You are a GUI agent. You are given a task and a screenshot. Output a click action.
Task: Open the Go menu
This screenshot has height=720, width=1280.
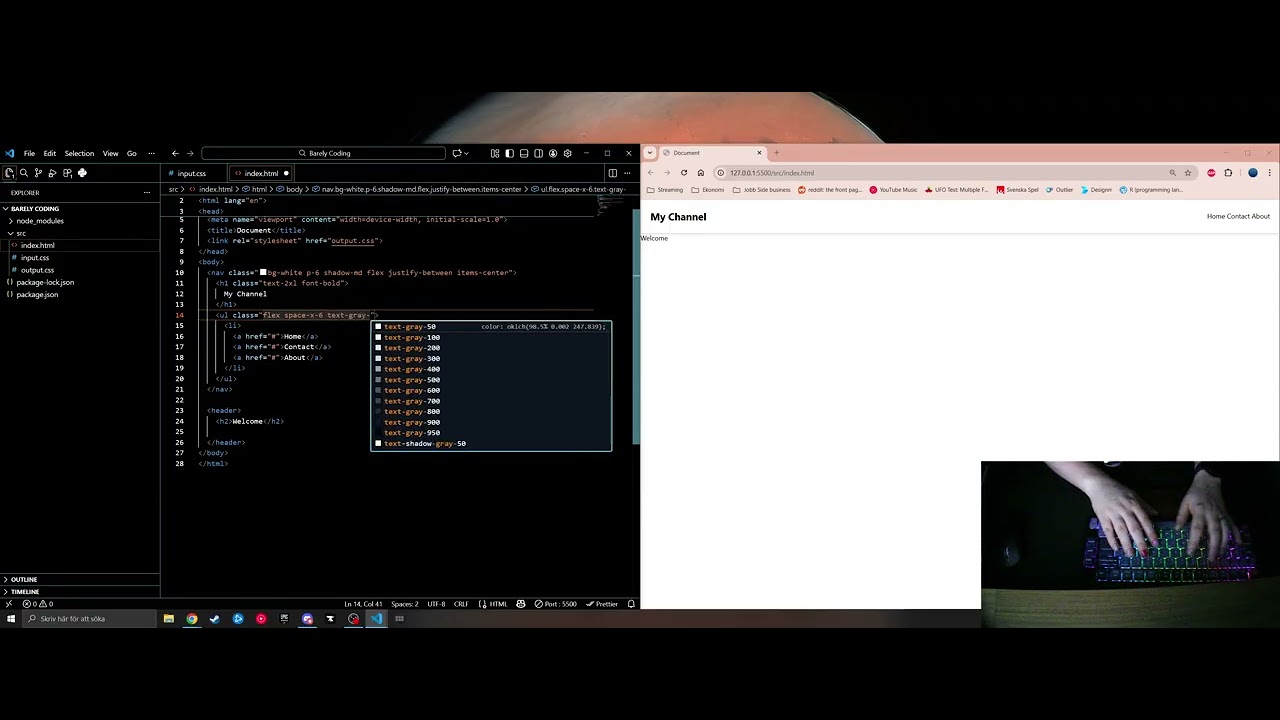(x=131, y=153)
